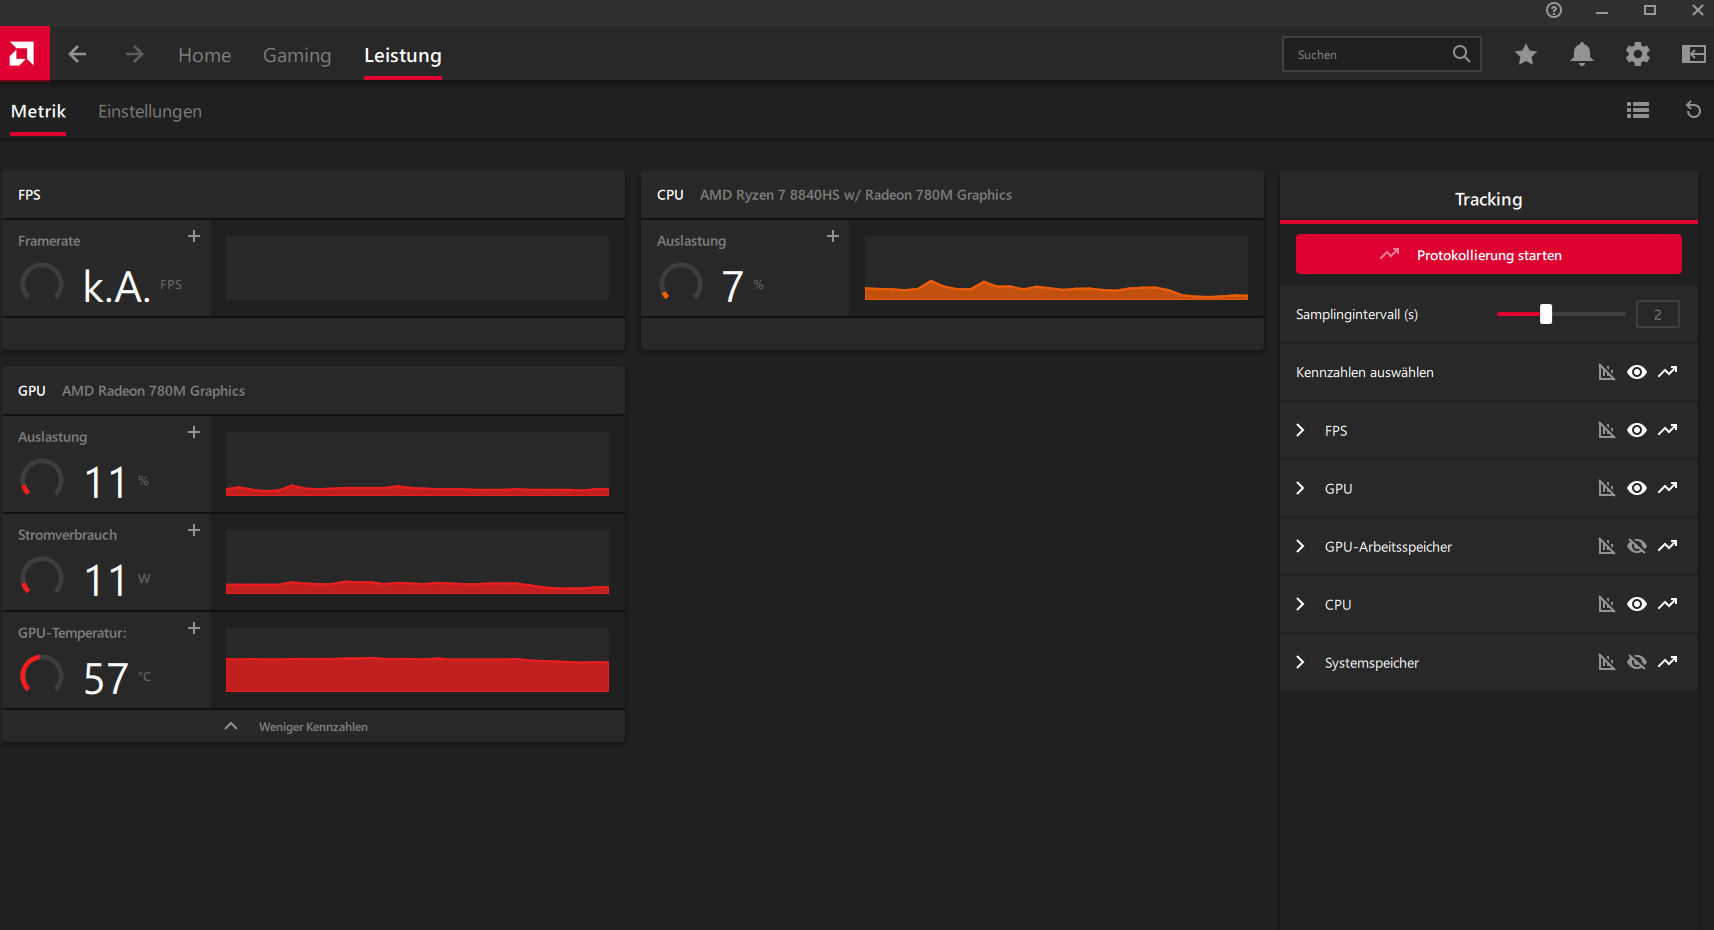Click the trend-line icon in the Systemspeicher row

click(x=1667, y=662)
